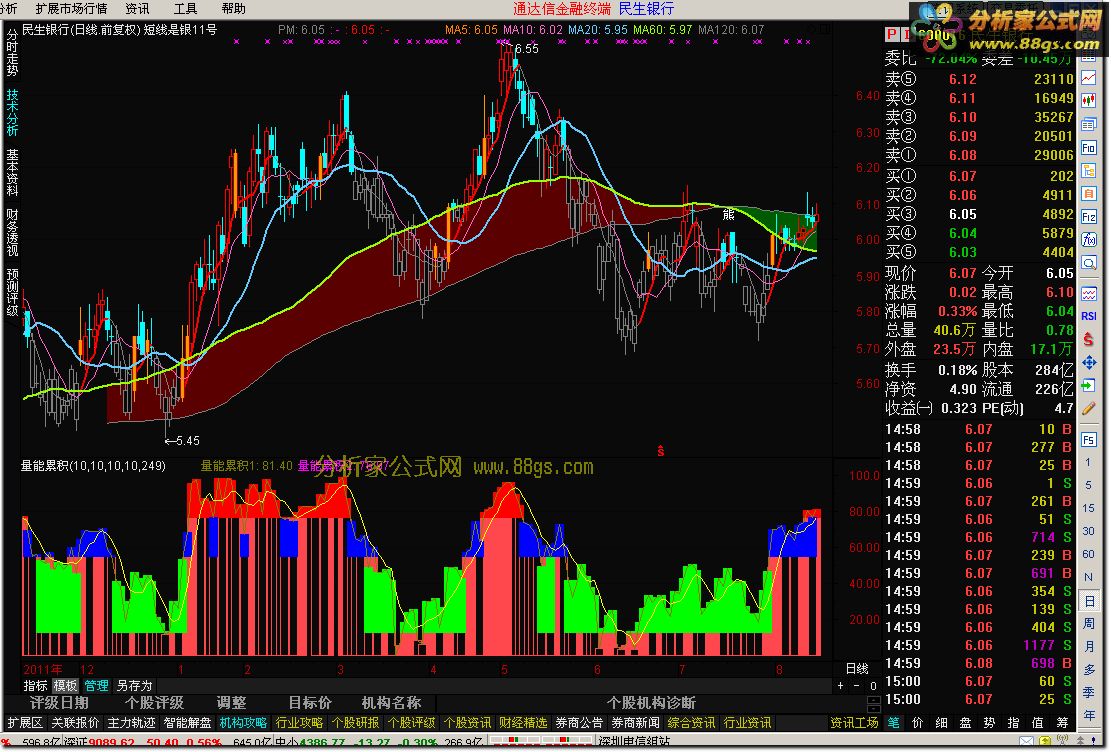Select the 筹 chip distribution tab
This screenshot has height=752, width=1111.
pos(1063,722)
